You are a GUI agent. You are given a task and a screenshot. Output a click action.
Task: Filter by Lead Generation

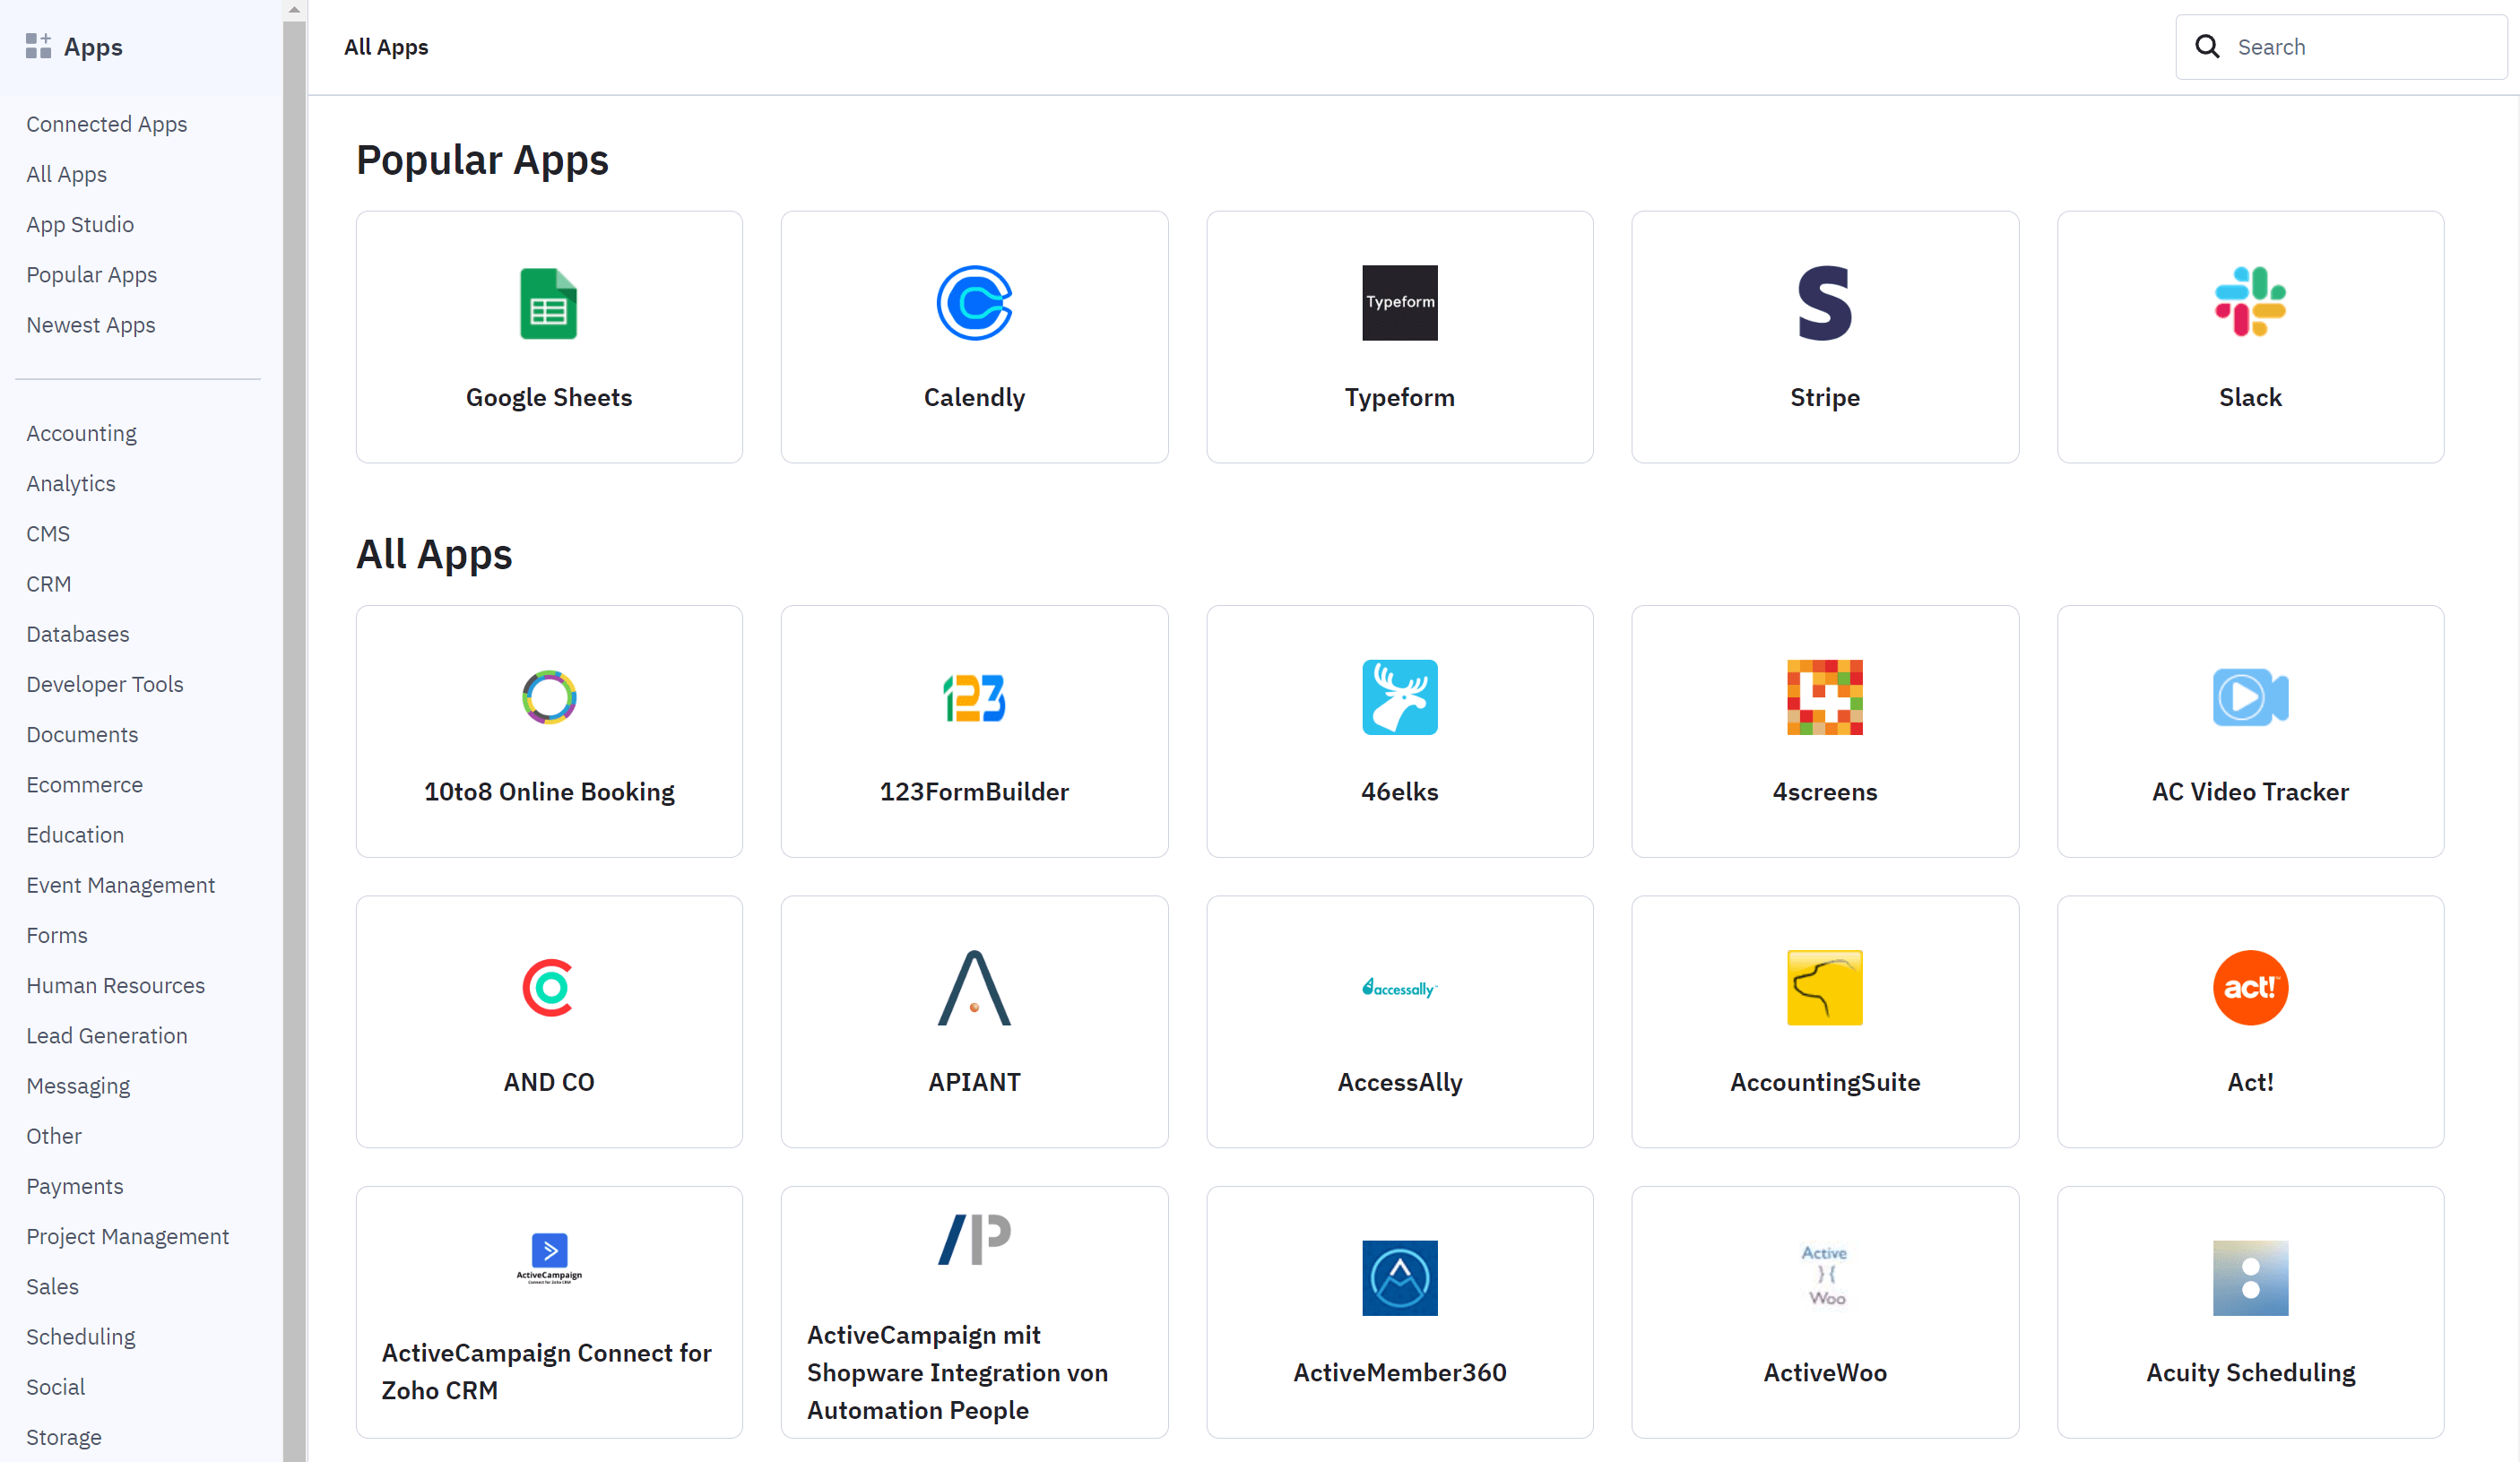[107, 1035]
